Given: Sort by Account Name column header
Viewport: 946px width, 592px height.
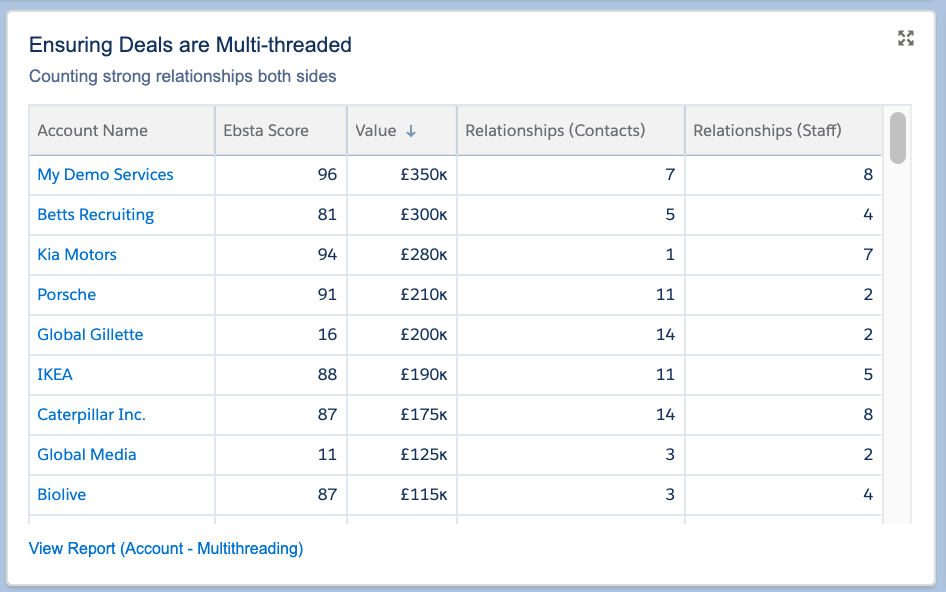Looking at the screenshot, I should pyautogui.click(x=93, y=131).
